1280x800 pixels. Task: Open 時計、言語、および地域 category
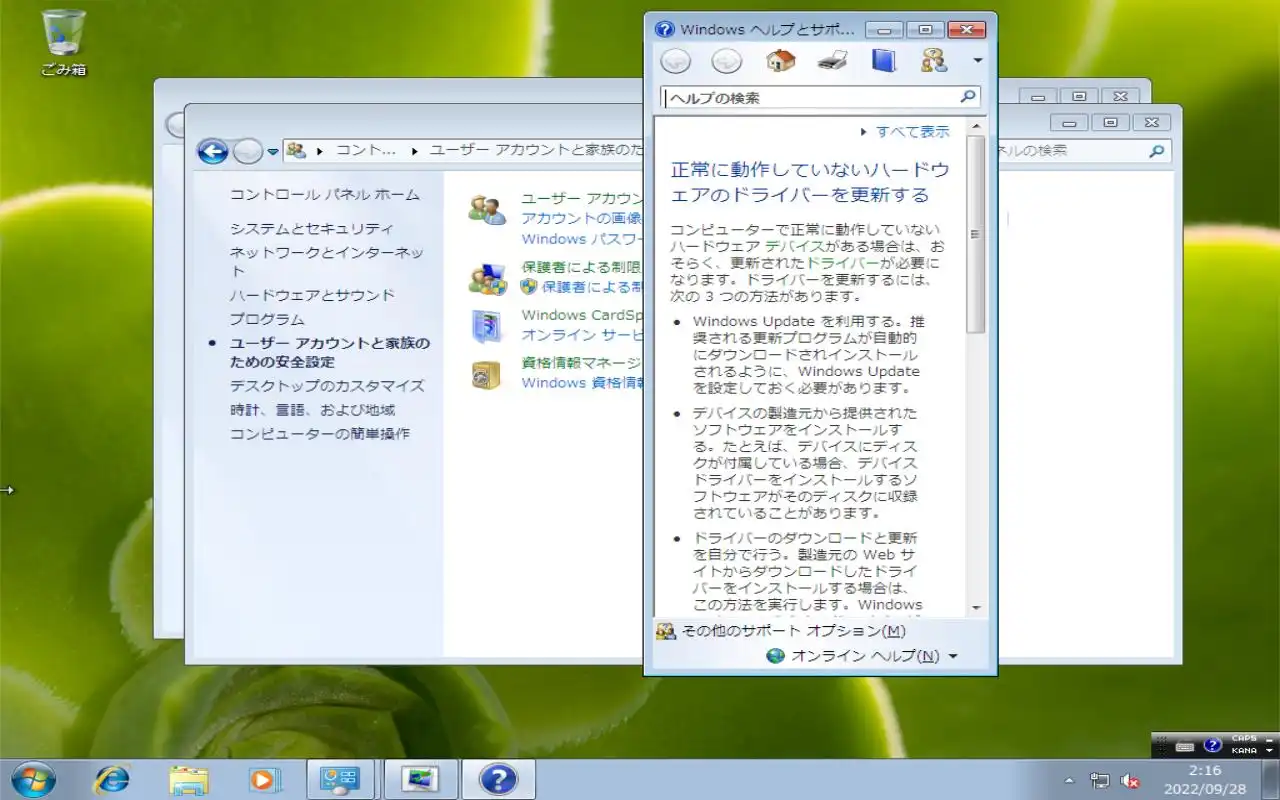pyautogui.click(x=312, y=410)
